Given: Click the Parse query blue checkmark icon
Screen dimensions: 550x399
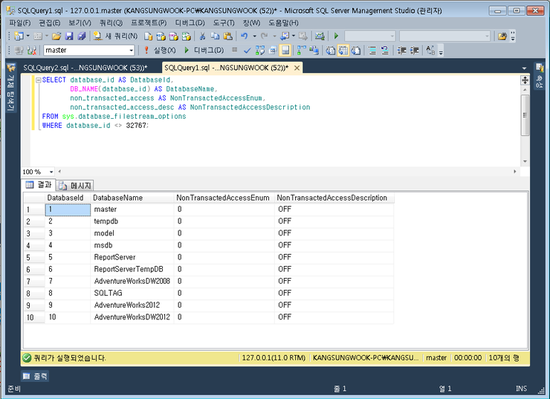Looking at the screenshot, I should tap(247, 50).
